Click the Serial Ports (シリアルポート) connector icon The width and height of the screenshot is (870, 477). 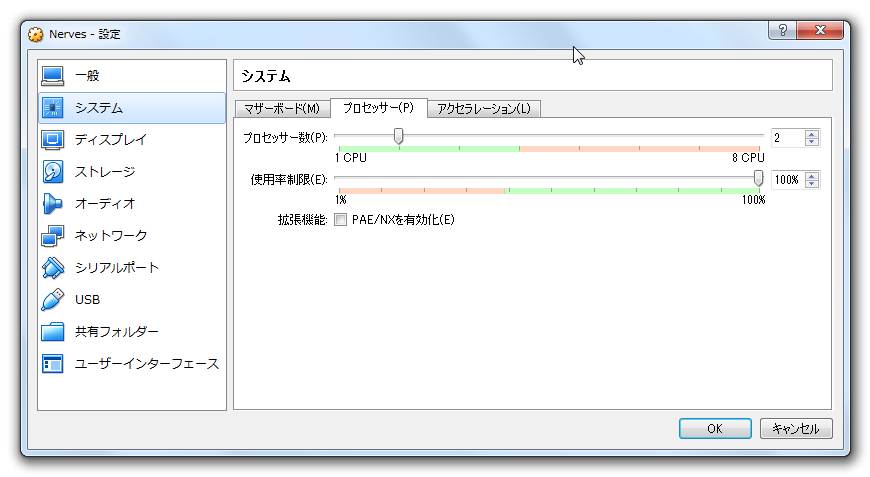pos(53,268)
